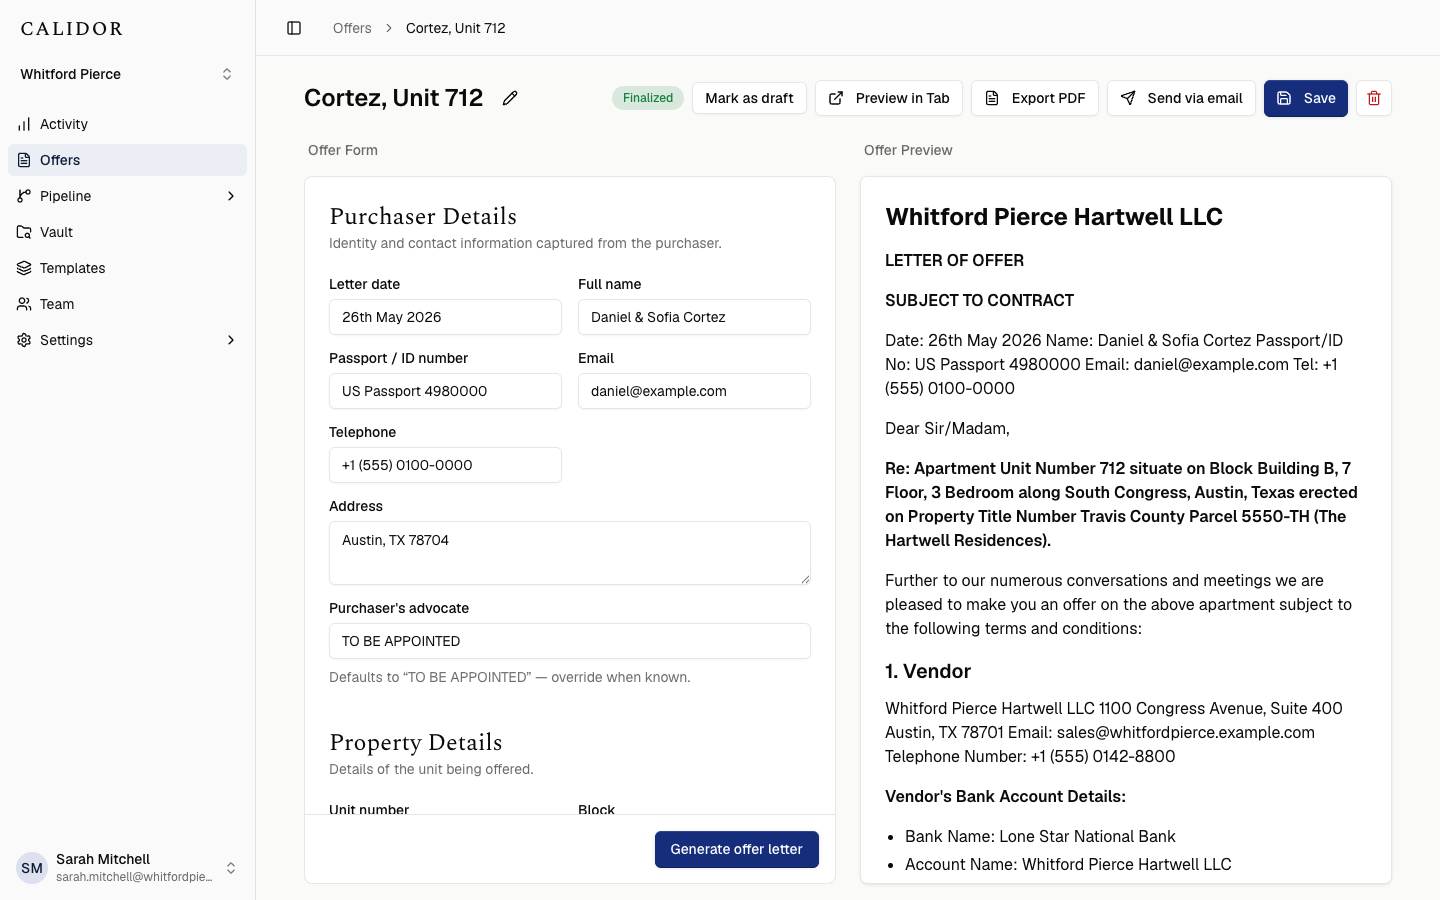1440x900 pixels.
Task: Click the Offer Preview label
Action: pos(908,150)
